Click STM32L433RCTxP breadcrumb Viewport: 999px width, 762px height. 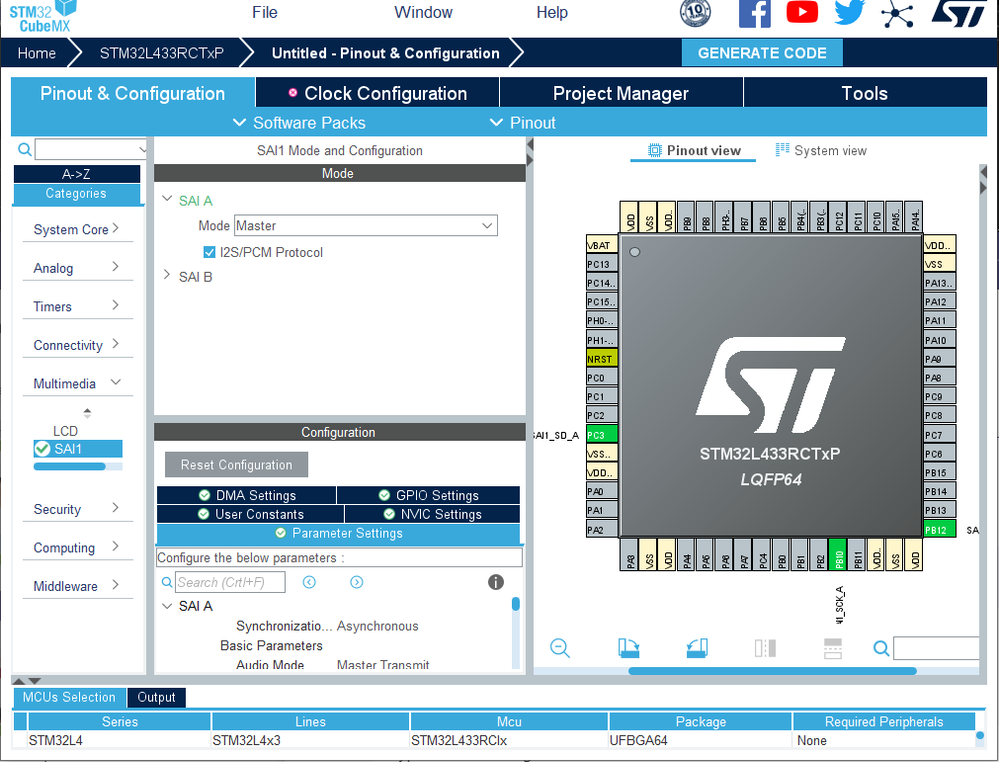pos(161,53)
